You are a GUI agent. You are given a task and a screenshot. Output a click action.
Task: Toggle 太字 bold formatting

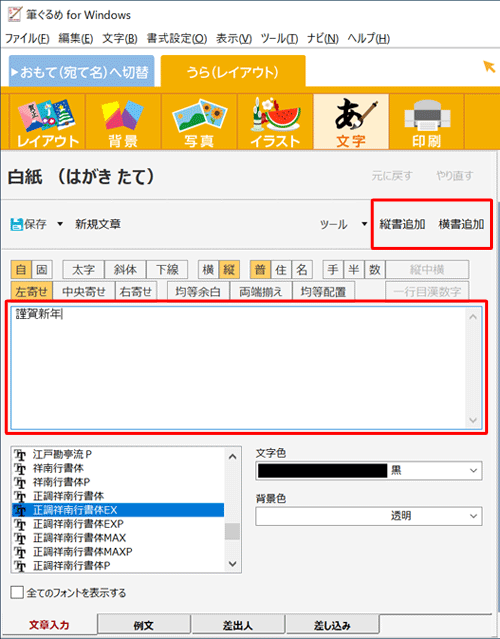coord(84,269)
